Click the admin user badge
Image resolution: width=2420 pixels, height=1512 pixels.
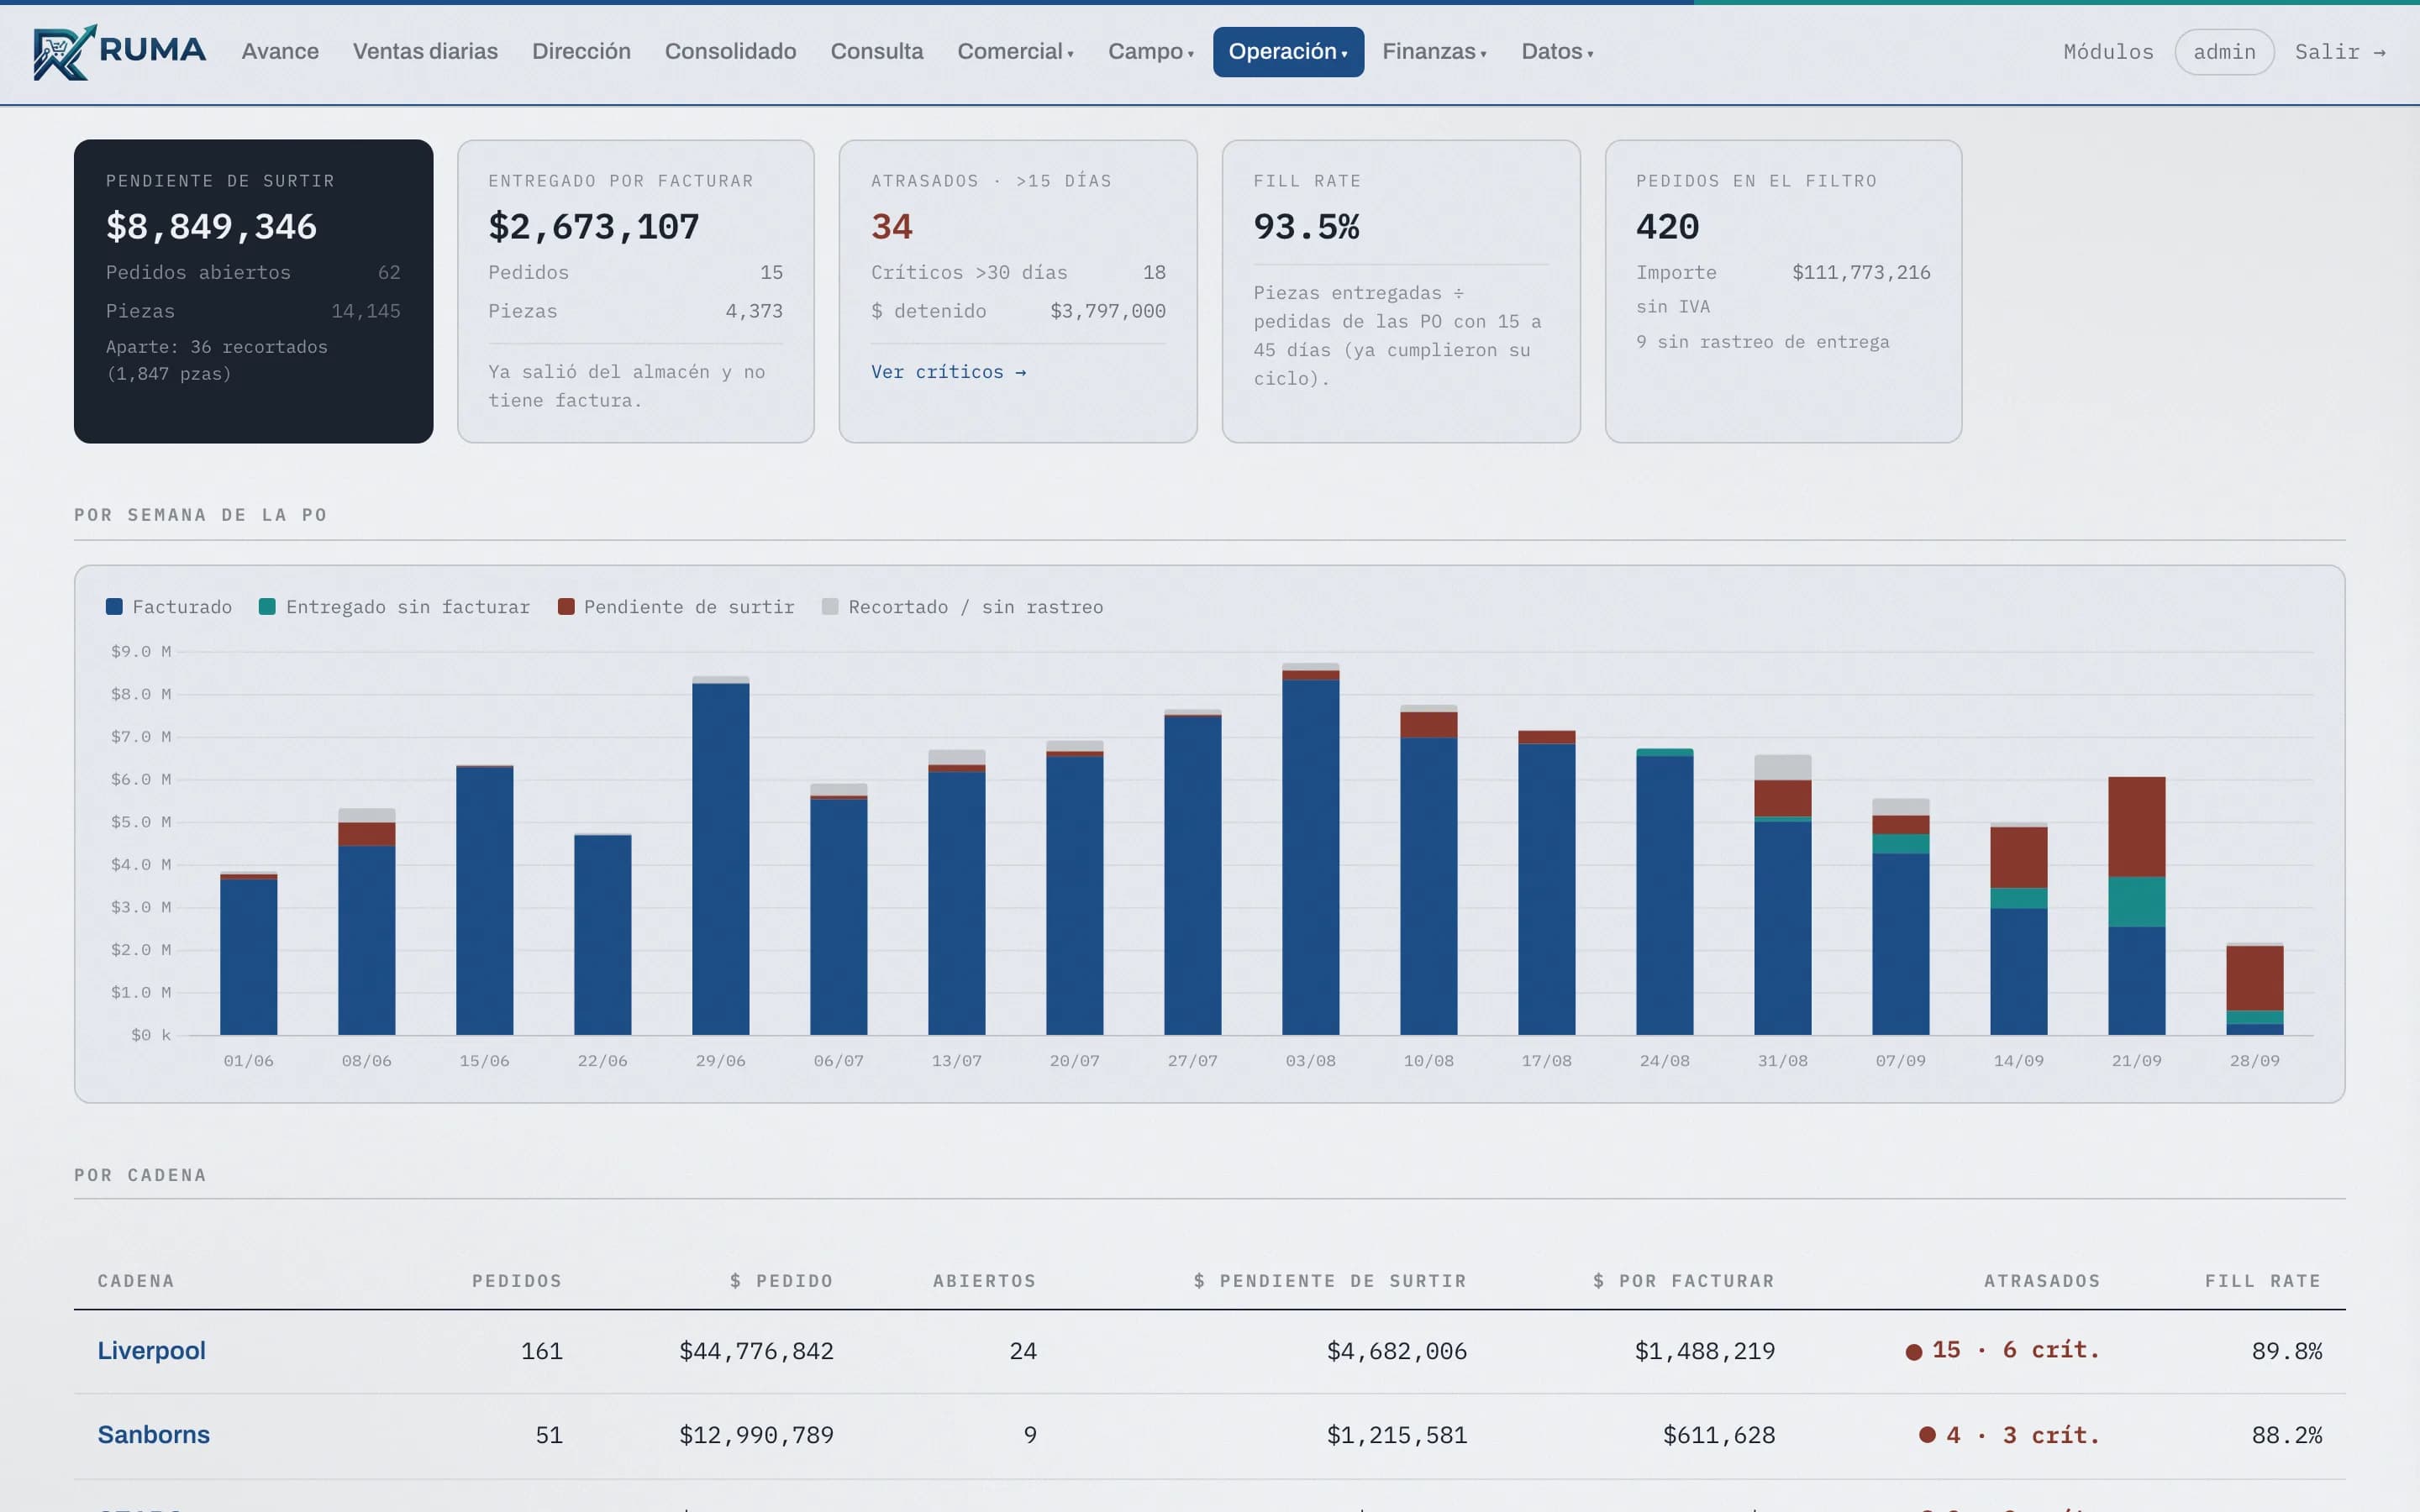[x=2224, y=52]
